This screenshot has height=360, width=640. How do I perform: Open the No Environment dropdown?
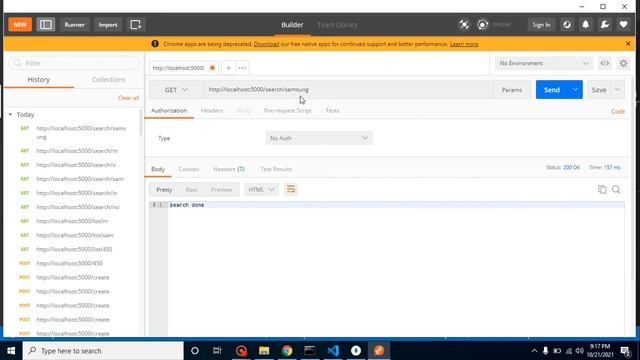543,63
